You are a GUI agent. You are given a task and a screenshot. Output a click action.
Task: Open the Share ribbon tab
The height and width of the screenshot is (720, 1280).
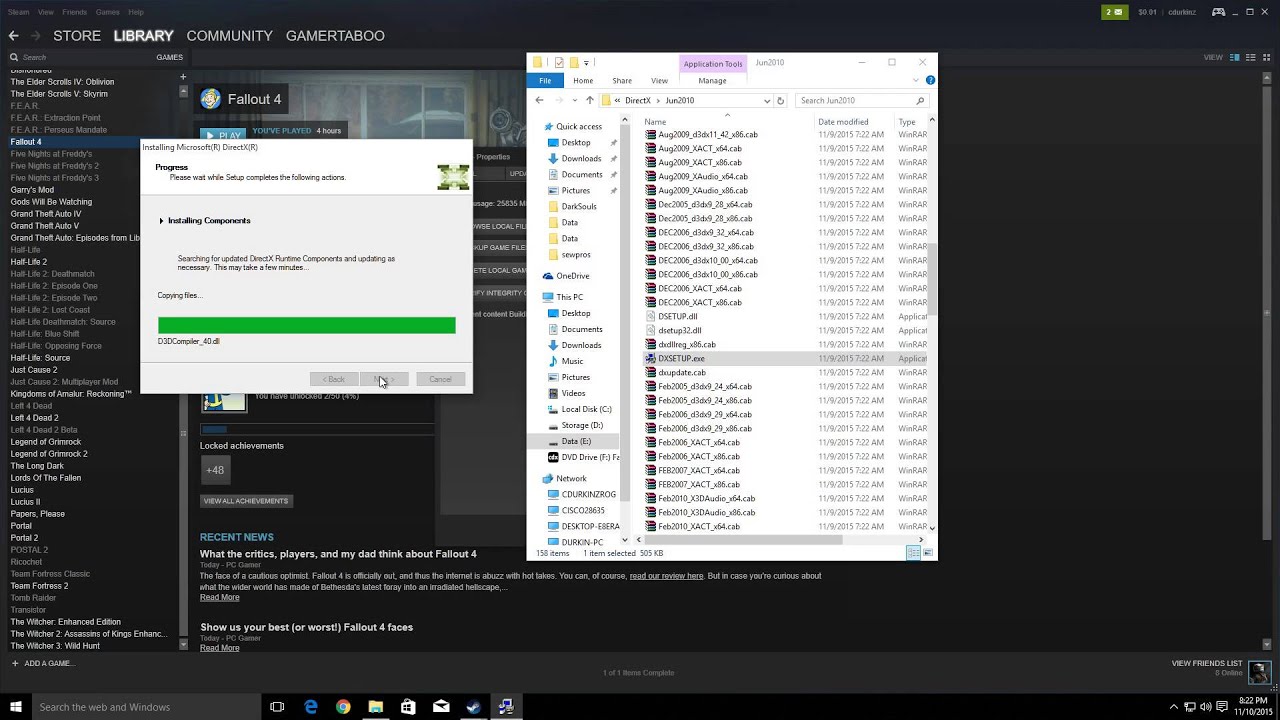[622, 81]
